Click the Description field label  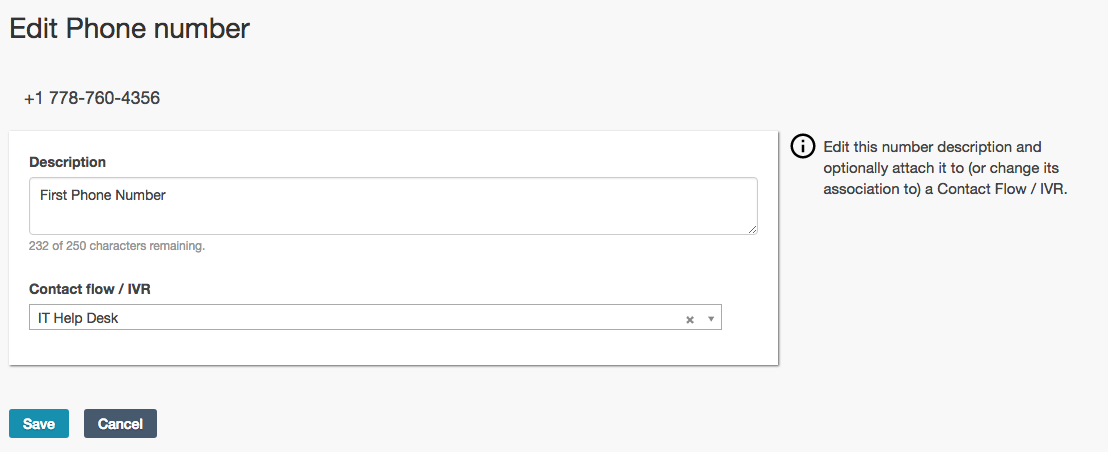[67, 162]
